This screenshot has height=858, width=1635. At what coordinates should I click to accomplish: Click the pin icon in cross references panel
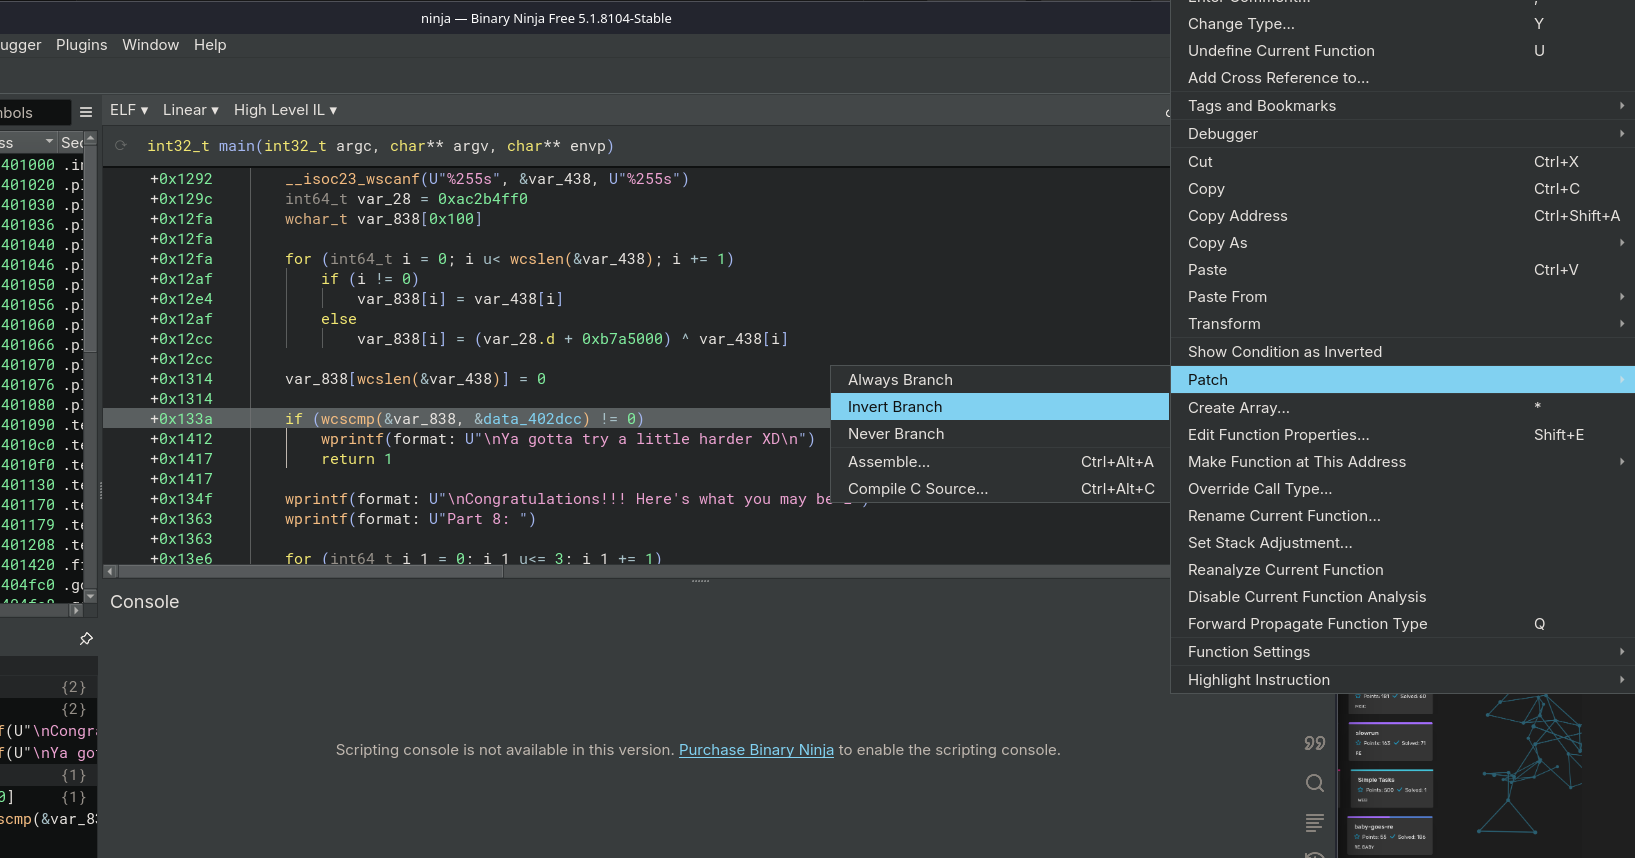86,639
